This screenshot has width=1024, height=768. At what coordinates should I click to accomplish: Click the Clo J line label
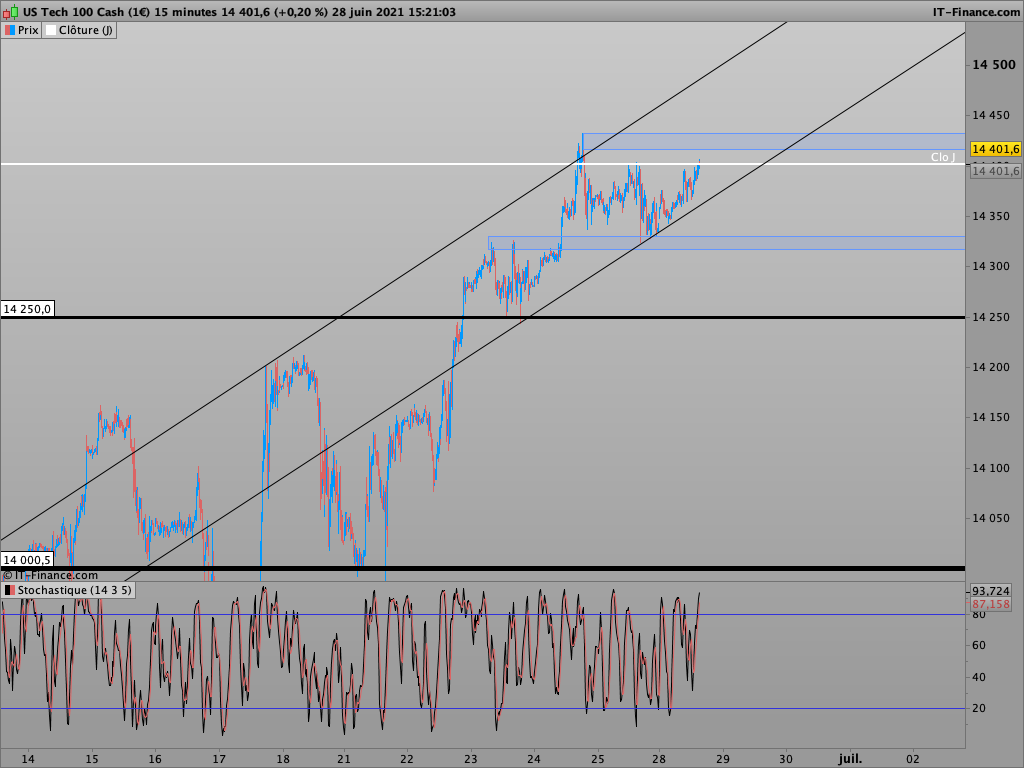click(x=943, y=157)
